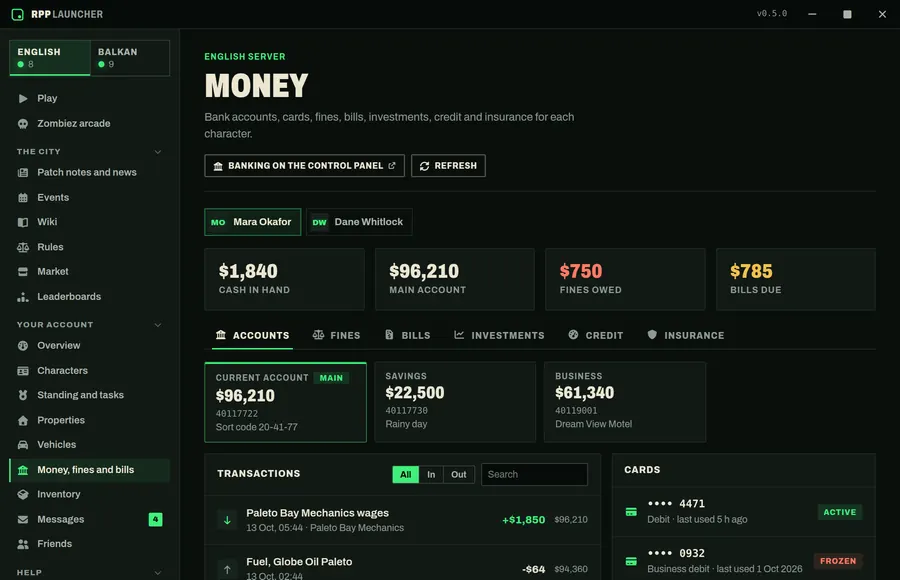Click the ACTIVE status badge on card 4471
Image resolution: width=900 pixels, height=580 pixels.
point(840,512)
